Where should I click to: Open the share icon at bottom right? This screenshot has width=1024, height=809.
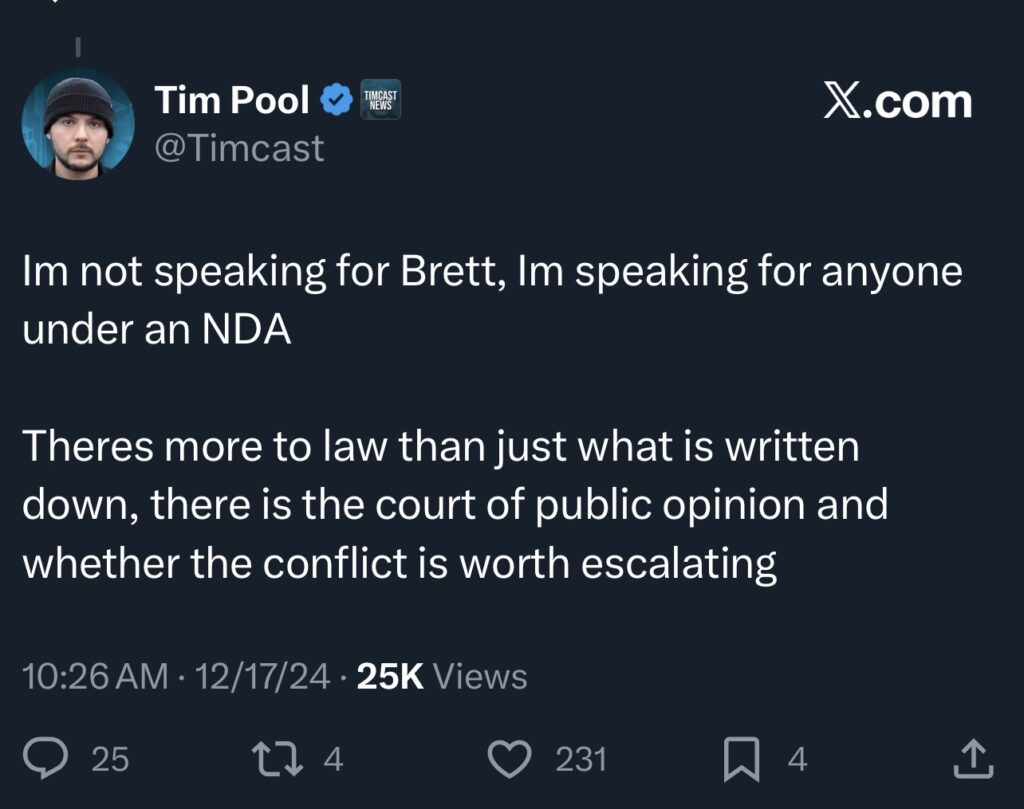tap(970, 759)
